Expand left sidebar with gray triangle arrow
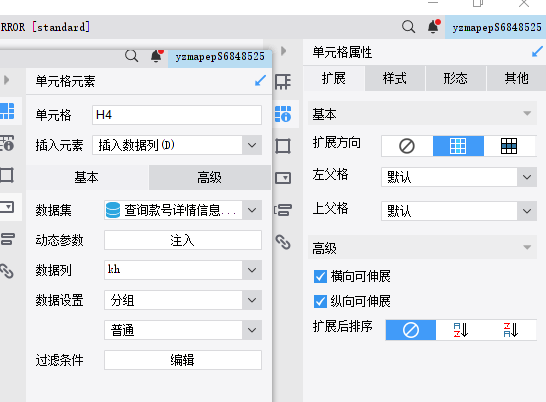The height and width of the screenshot is (402, 546). [6, 80]
